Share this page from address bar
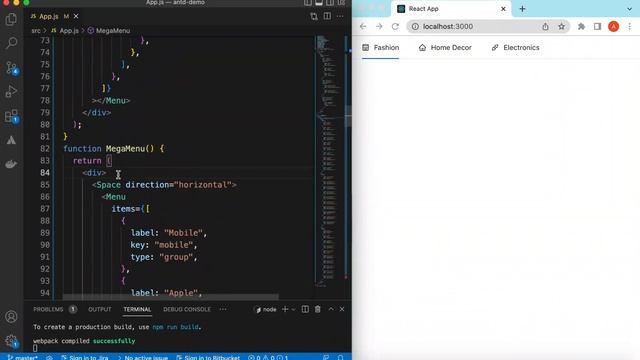This screenshot has width=640, height=360. coord(545,26)
